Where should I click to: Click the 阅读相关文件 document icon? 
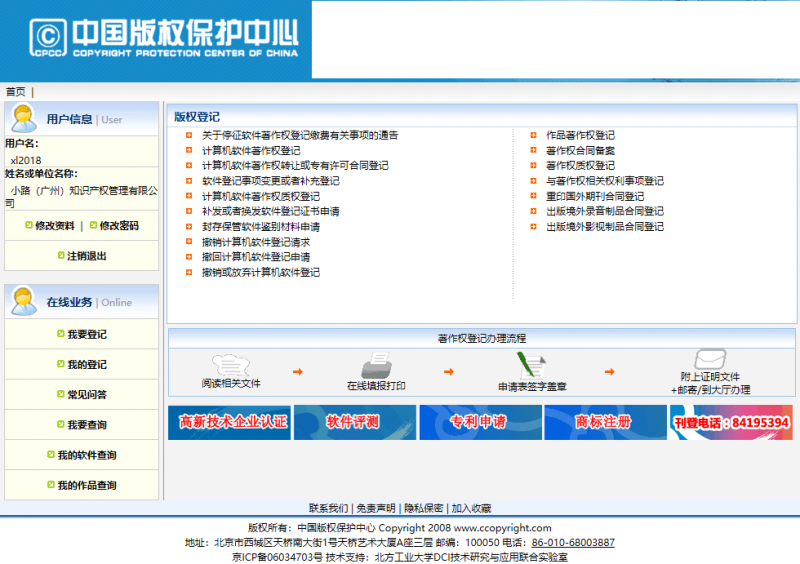click(231, 365)
